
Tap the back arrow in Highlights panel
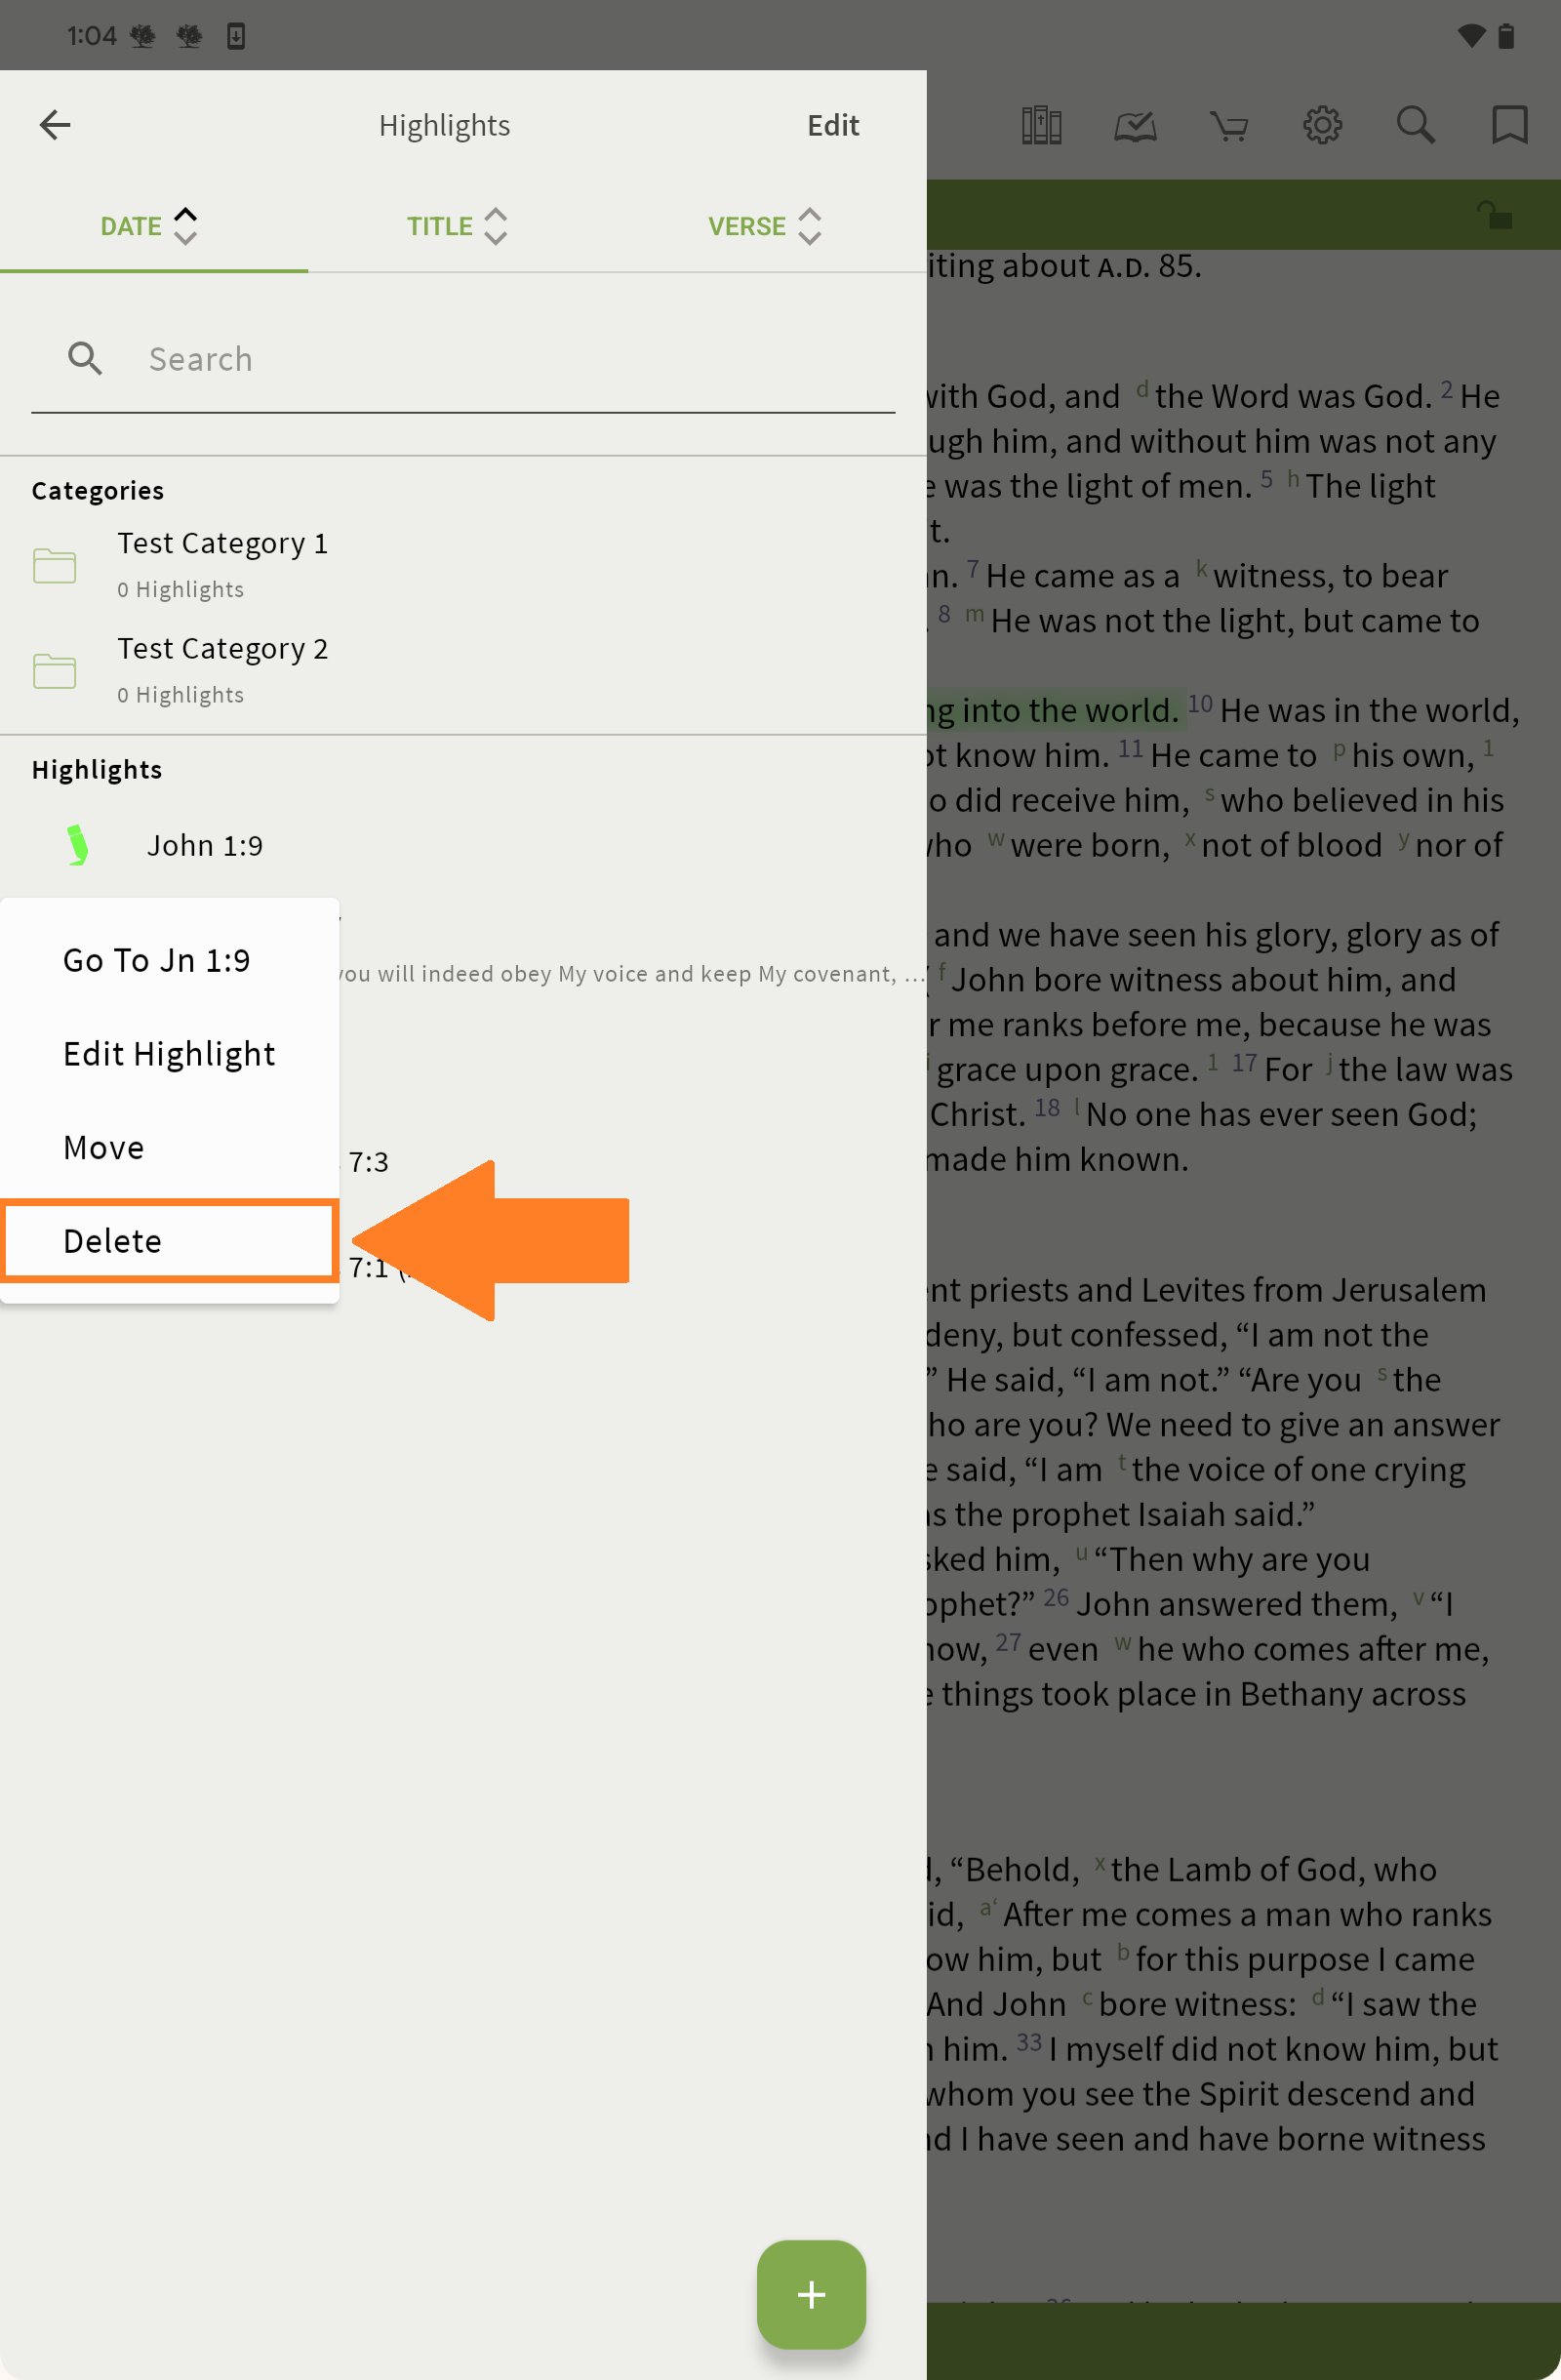(x=55, y=125)
